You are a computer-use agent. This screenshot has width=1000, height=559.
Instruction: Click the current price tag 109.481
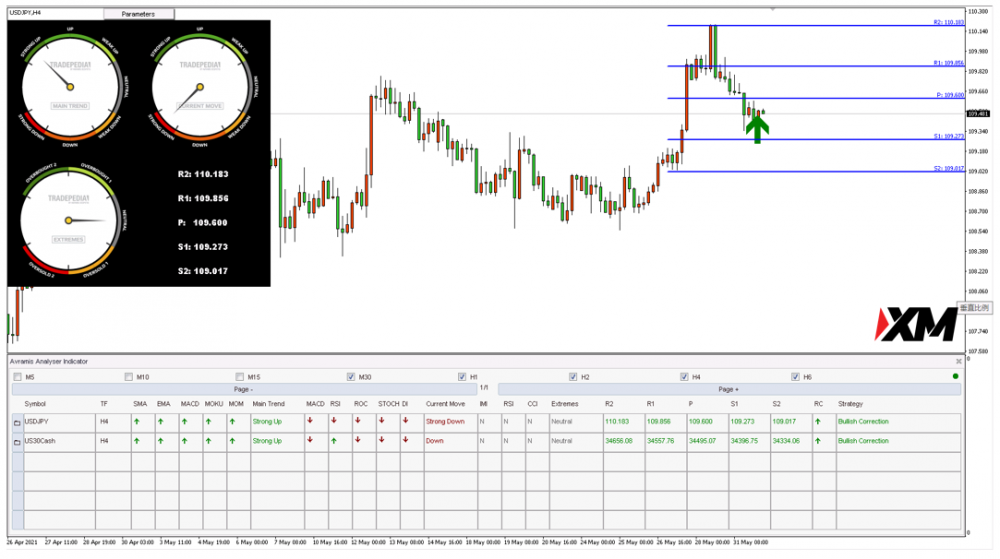point(978,114)
